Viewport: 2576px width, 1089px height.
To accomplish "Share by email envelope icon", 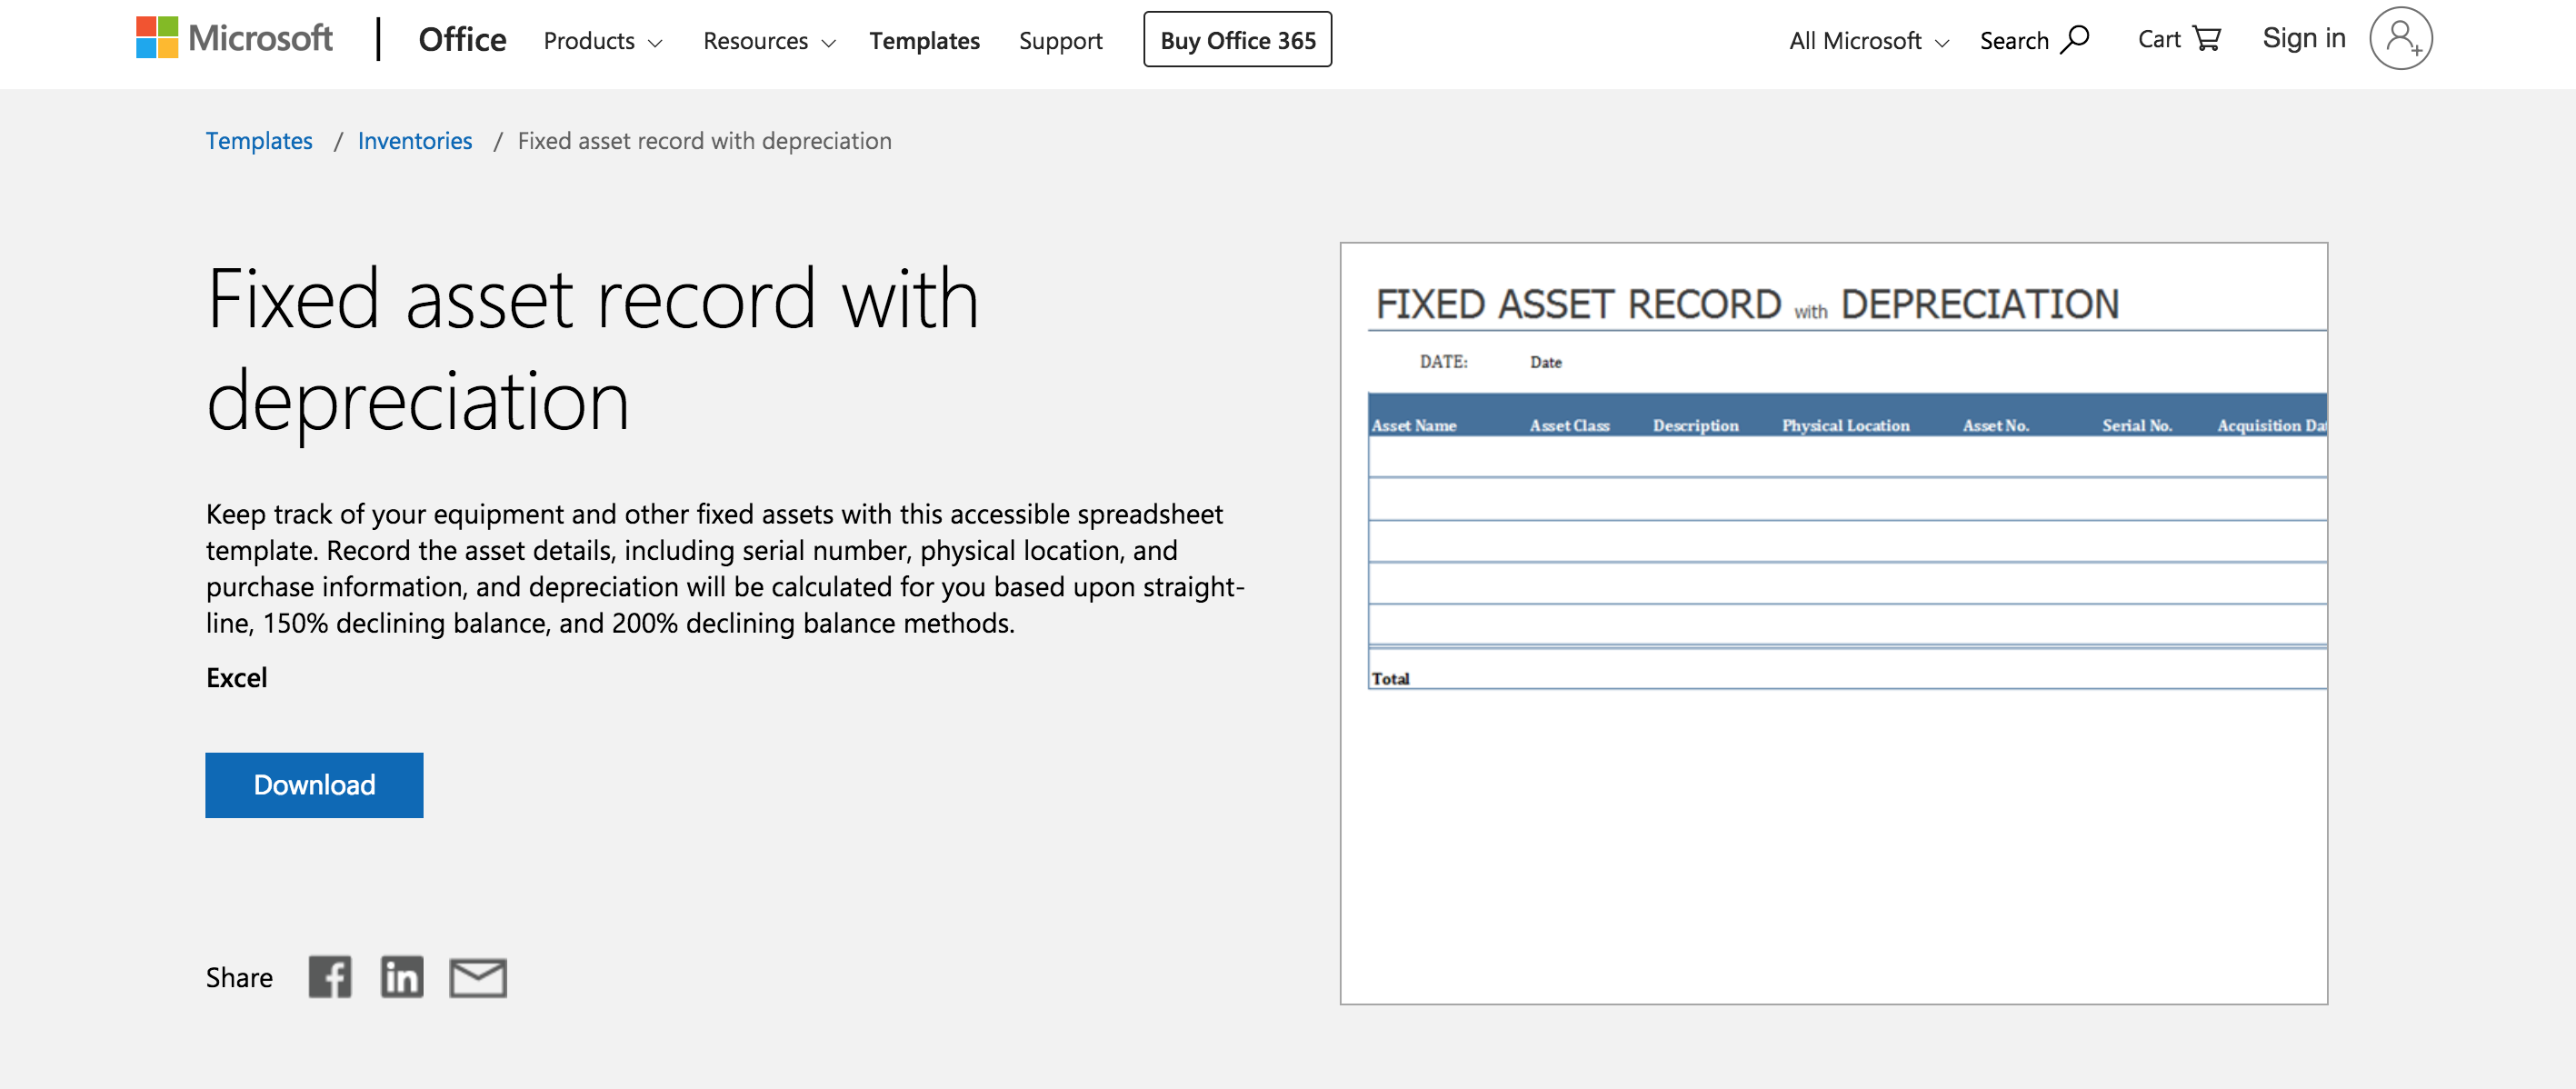I will coord(478,977).
